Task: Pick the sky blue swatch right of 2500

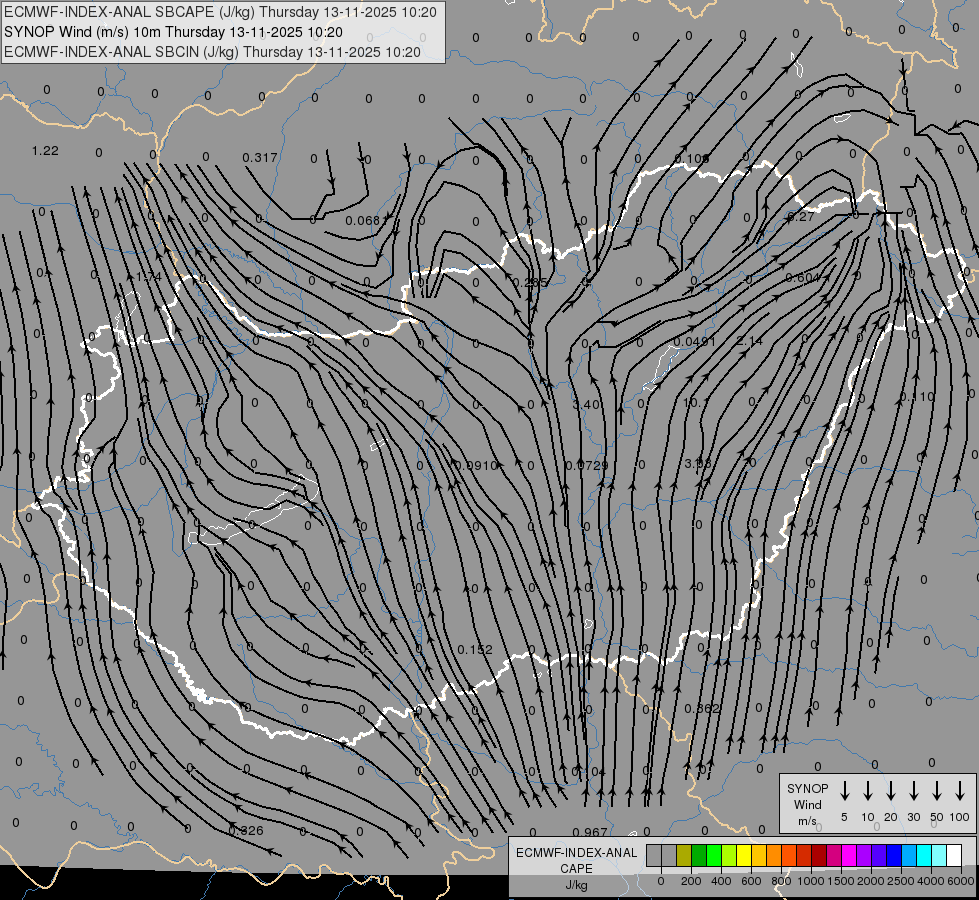Action: click(909, 856)
